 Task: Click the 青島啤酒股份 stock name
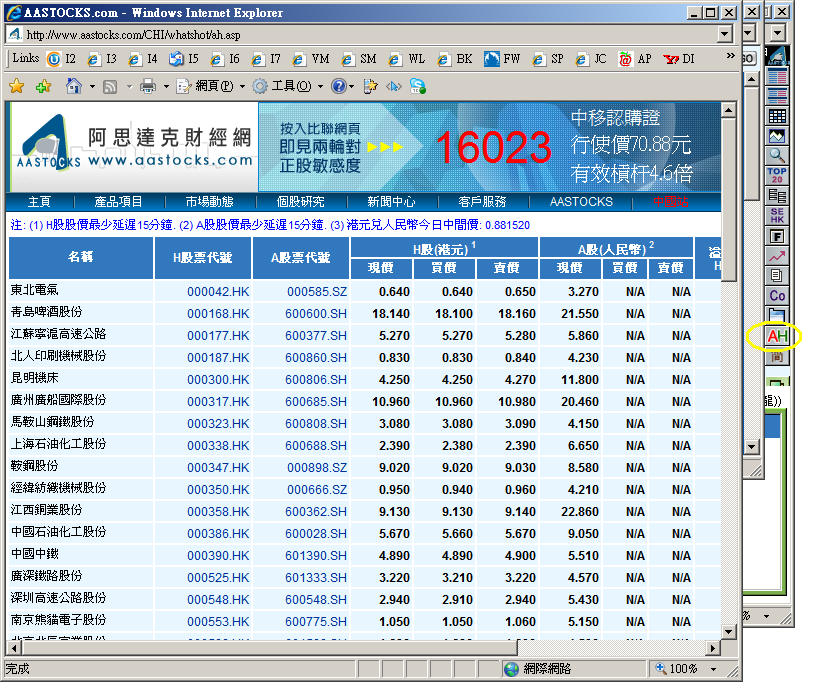(x=47, y=312)
